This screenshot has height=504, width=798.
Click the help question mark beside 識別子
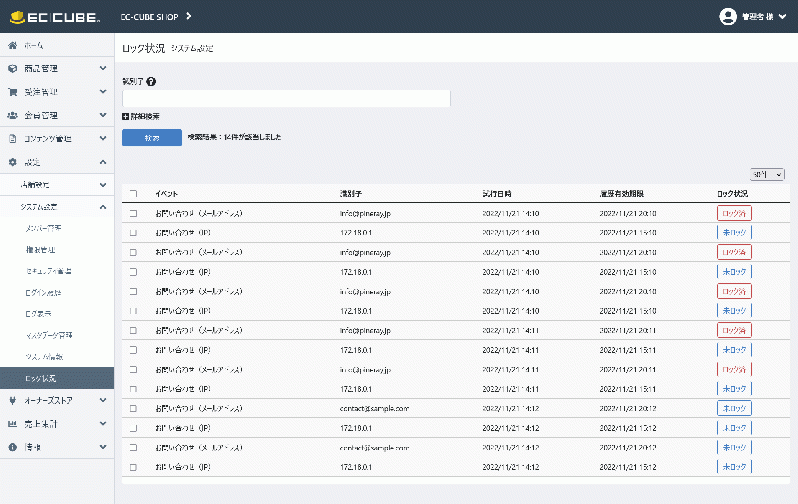click(151, 81)
